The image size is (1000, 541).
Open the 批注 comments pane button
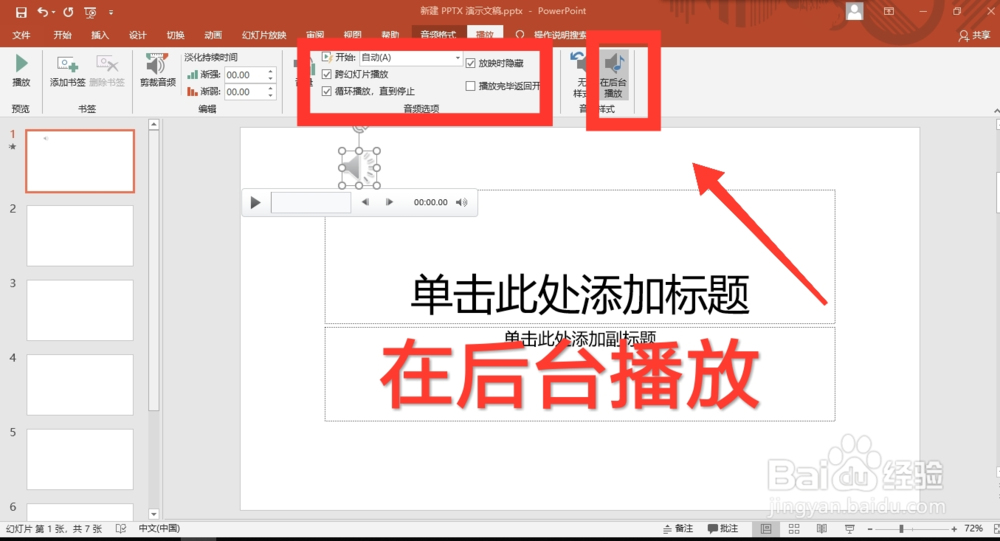pyautogui.click(x=723, y=529)
